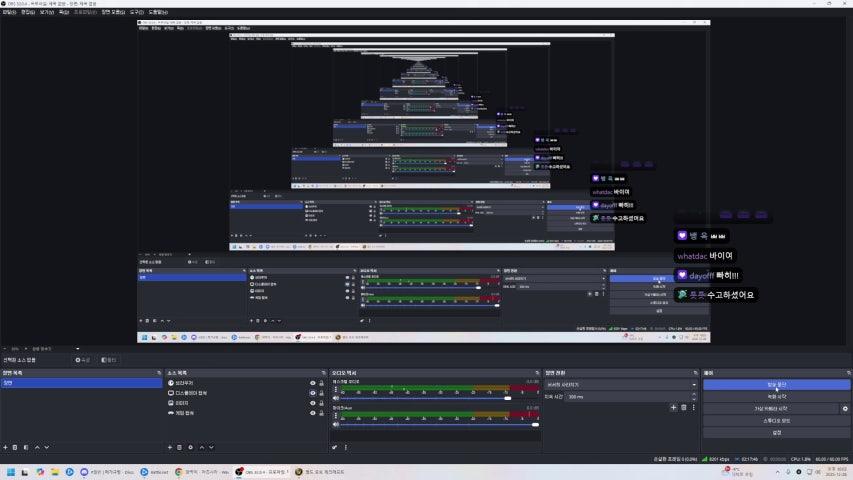Toggle the eye icon on the first source row
Screen dimensions: 853x480
click(313, 383)
